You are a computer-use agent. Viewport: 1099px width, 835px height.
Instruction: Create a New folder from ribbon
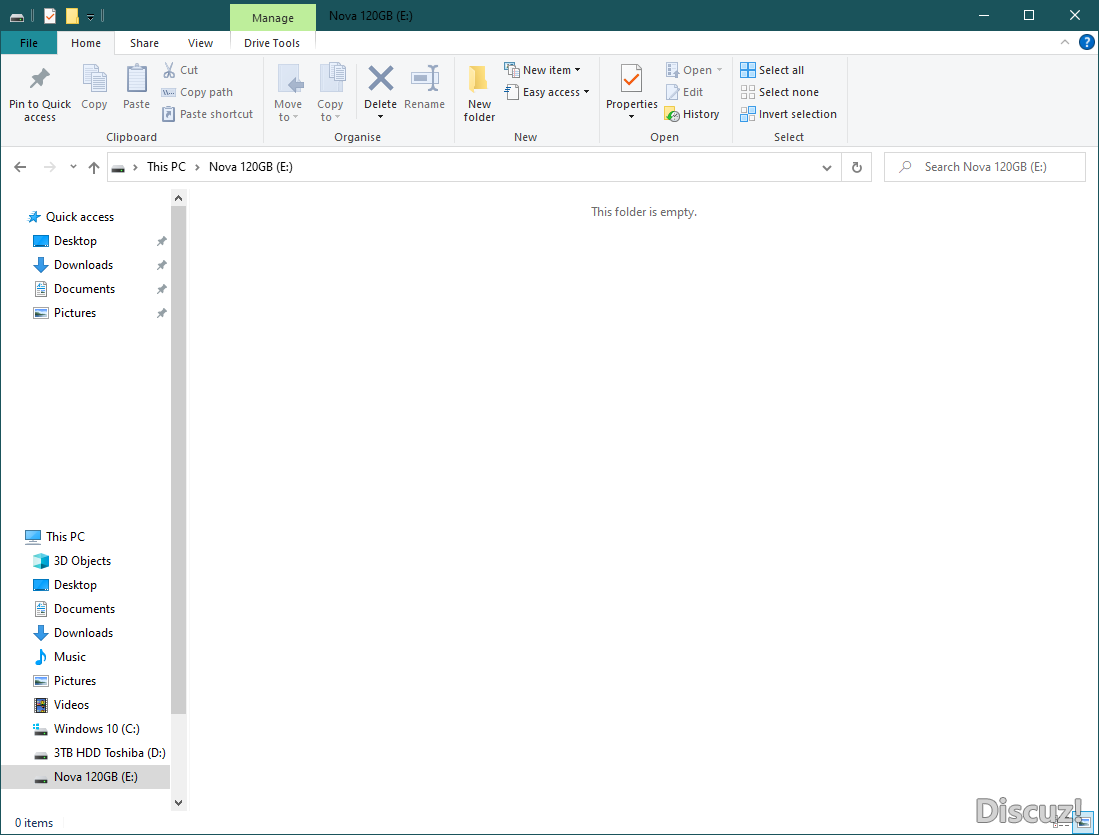(479, 93)
